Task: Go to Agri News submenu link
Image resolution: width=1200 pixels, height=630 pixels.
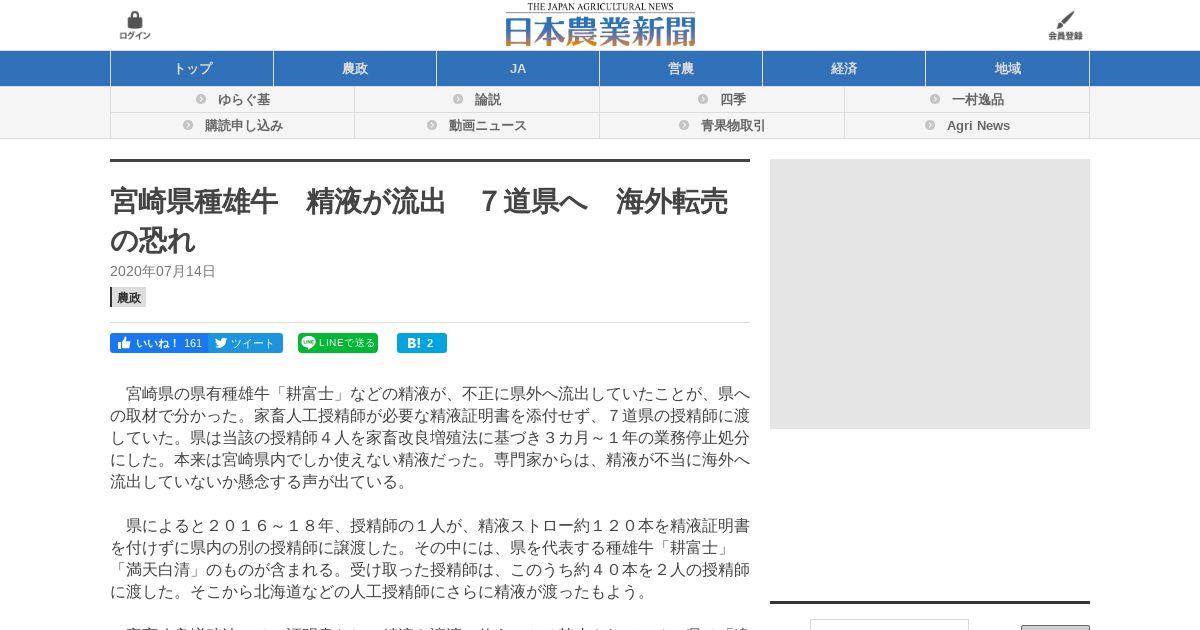Action: [967, 125]
